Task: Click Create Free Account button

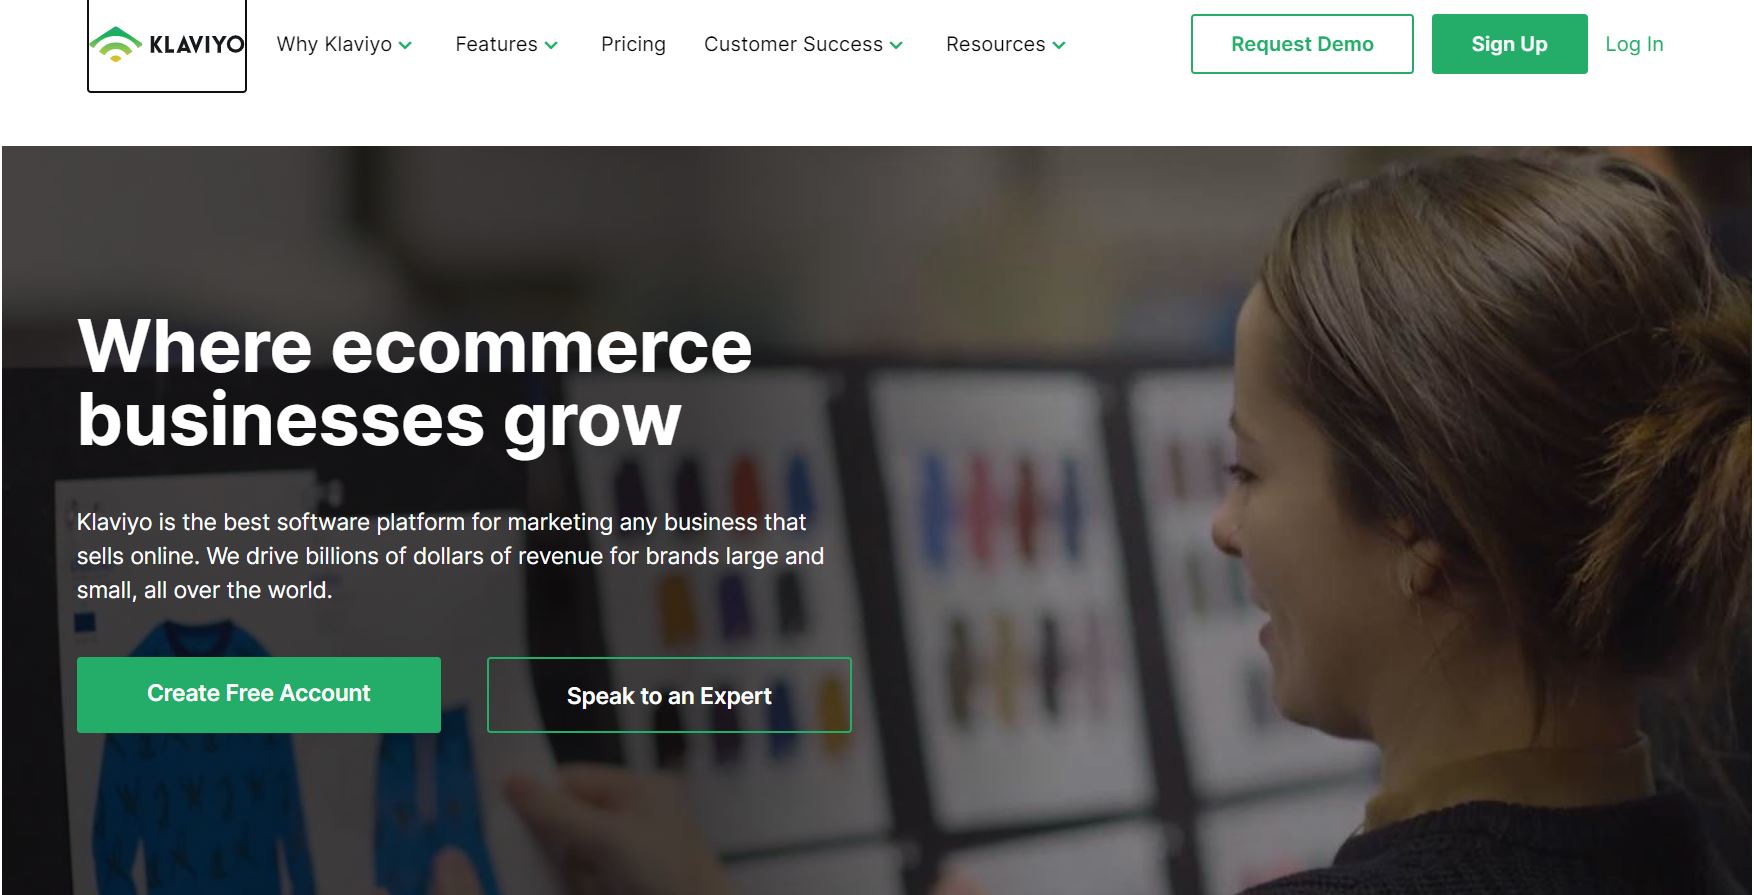Action: tap(259, 694)
